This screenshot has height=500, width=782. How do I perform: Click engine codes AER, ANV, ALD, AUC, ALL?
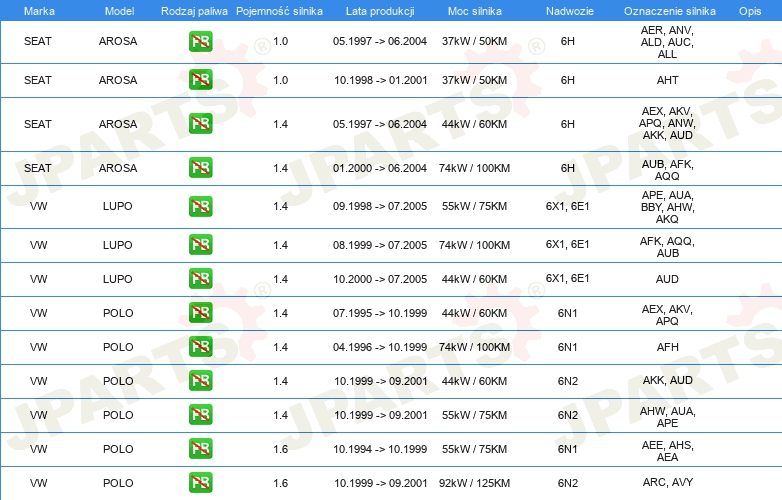(667, 42)
